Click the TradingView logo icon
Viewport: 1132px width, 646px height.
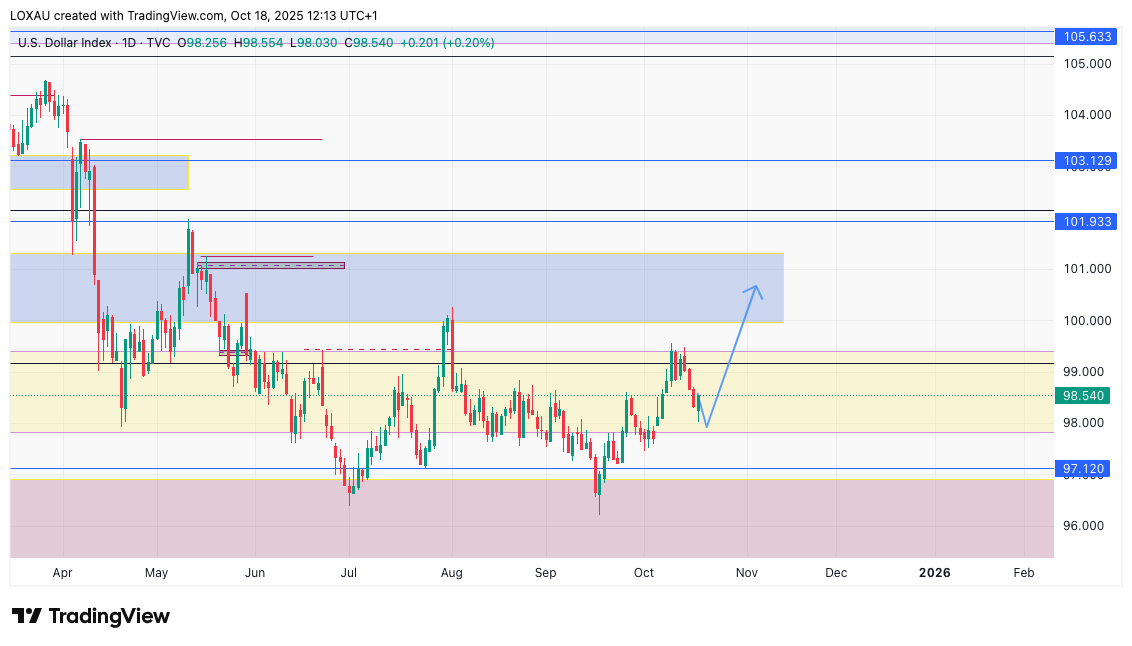tap(26, 616)
